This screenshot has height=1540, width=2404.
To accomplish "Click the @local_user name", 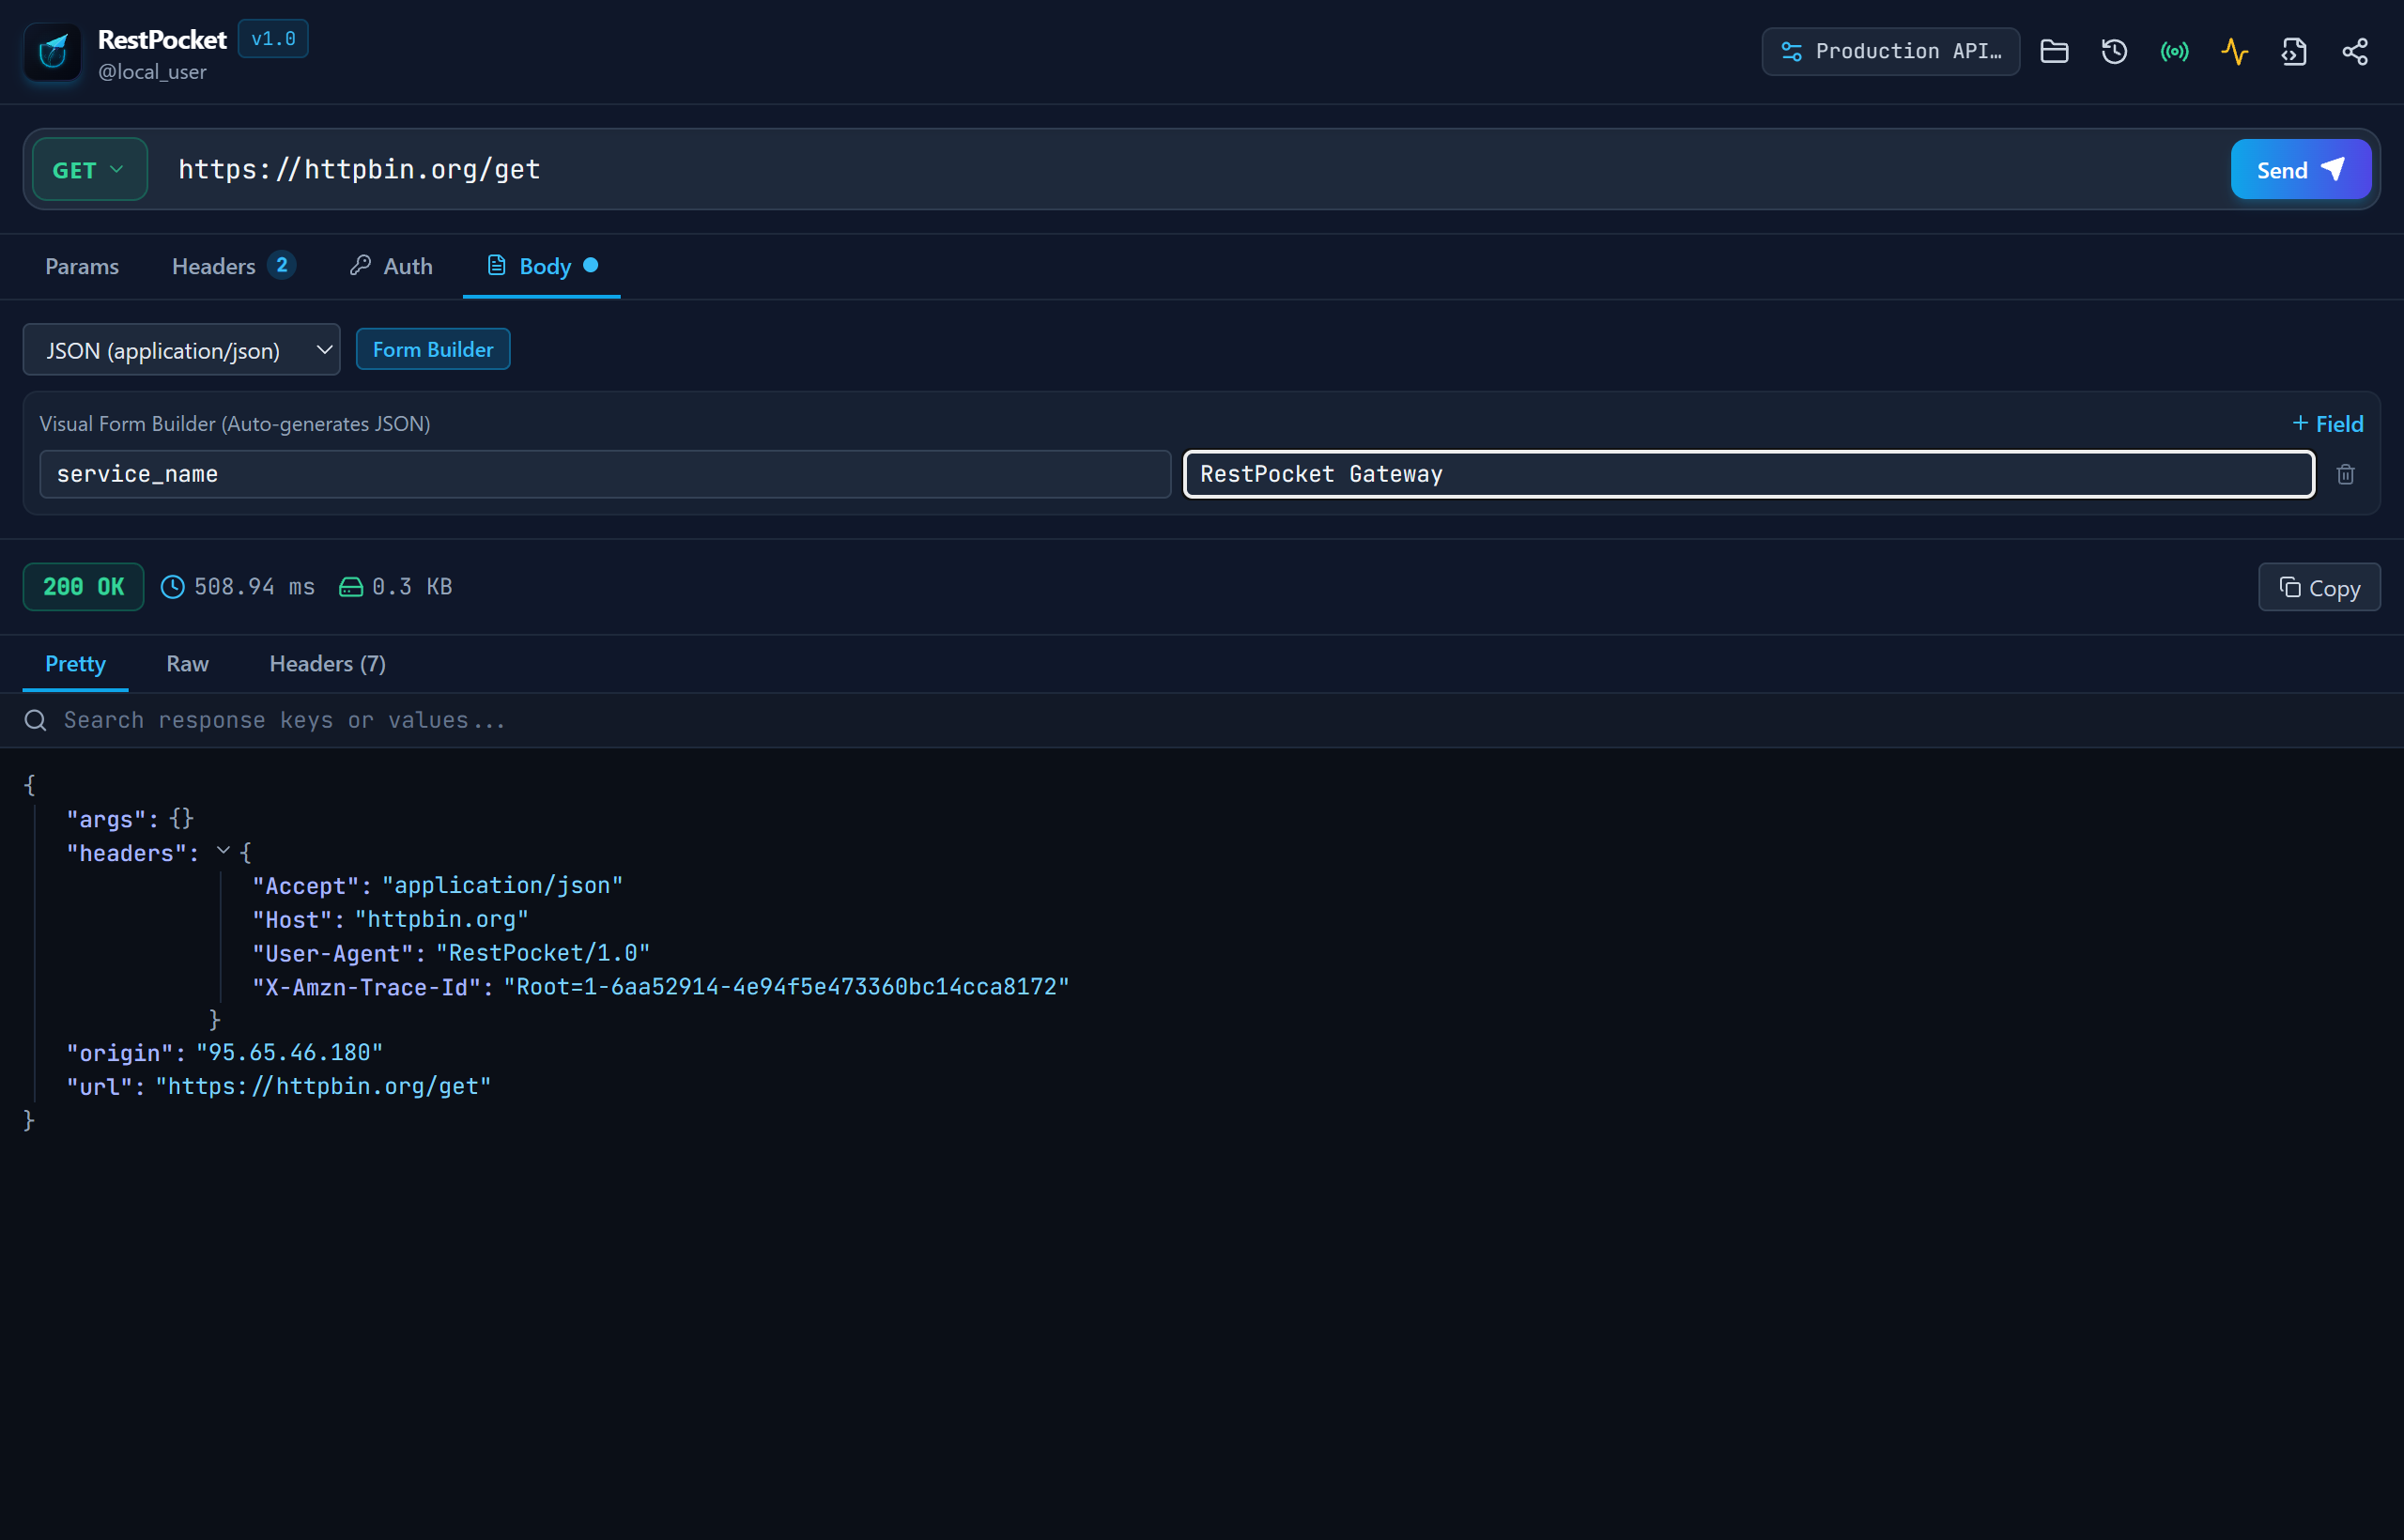I will 152,72.
